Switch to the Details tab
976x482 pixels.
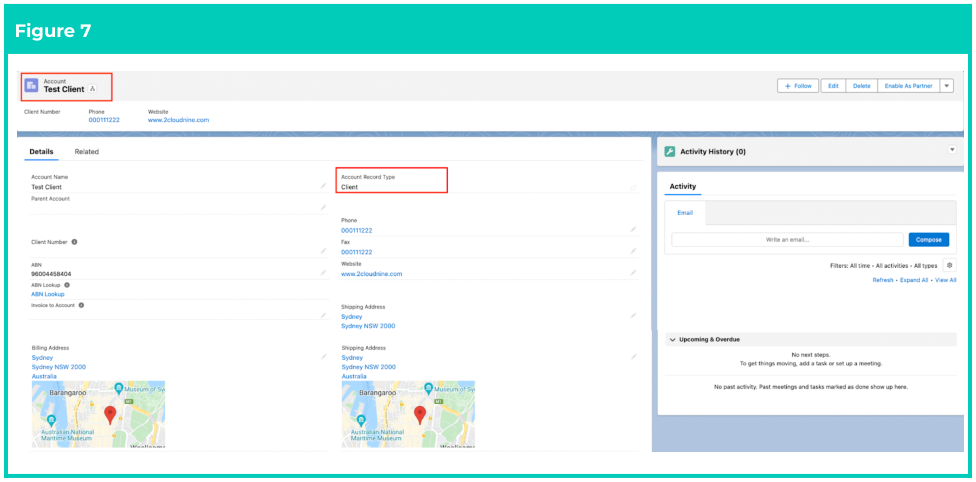click(42, 151)
